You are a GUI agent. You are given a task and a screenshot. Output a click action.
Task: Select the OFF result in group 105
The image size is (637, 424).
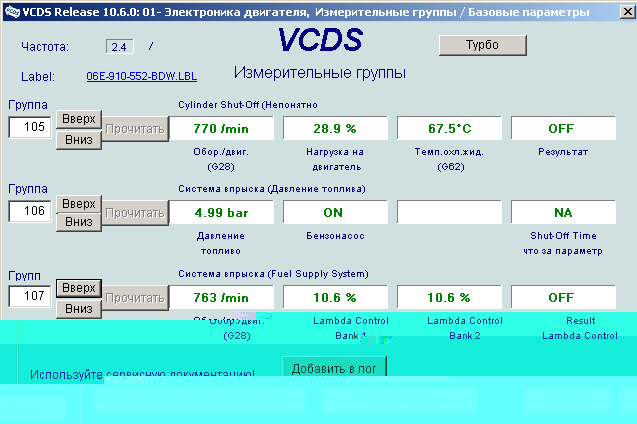click(x=563, y=128)
